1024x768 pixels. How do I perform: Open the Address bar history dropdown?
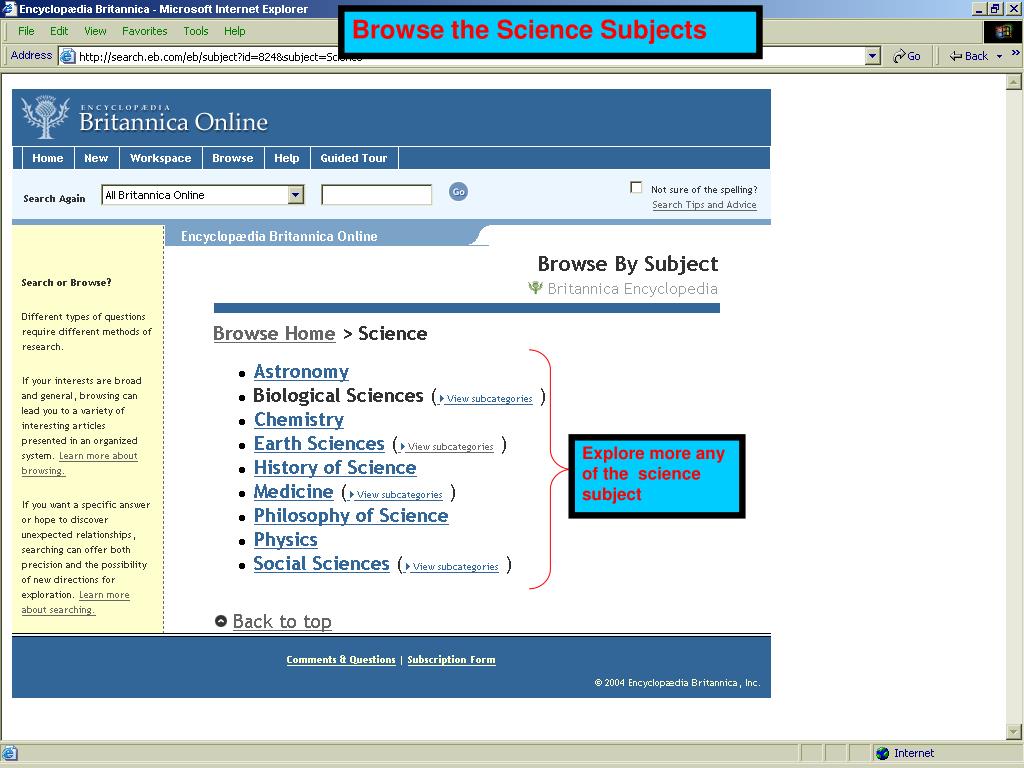(x=872, y=56)
